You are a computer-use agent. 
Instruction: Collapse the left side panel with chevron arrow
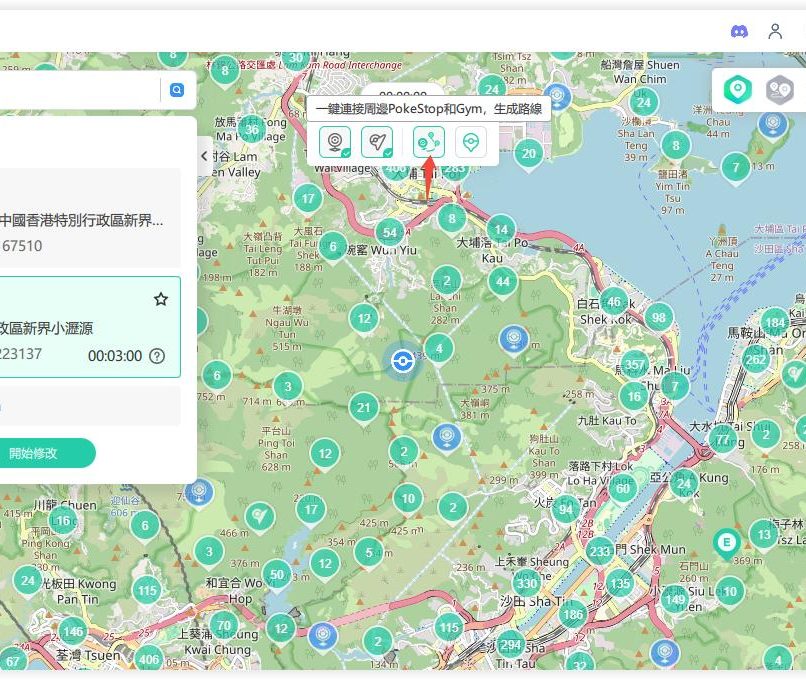pyautogui.click(x=204, y=156)
